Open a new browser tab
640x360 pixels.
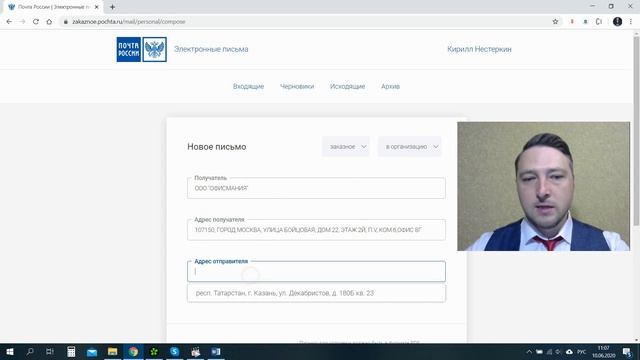coord(112,7)
